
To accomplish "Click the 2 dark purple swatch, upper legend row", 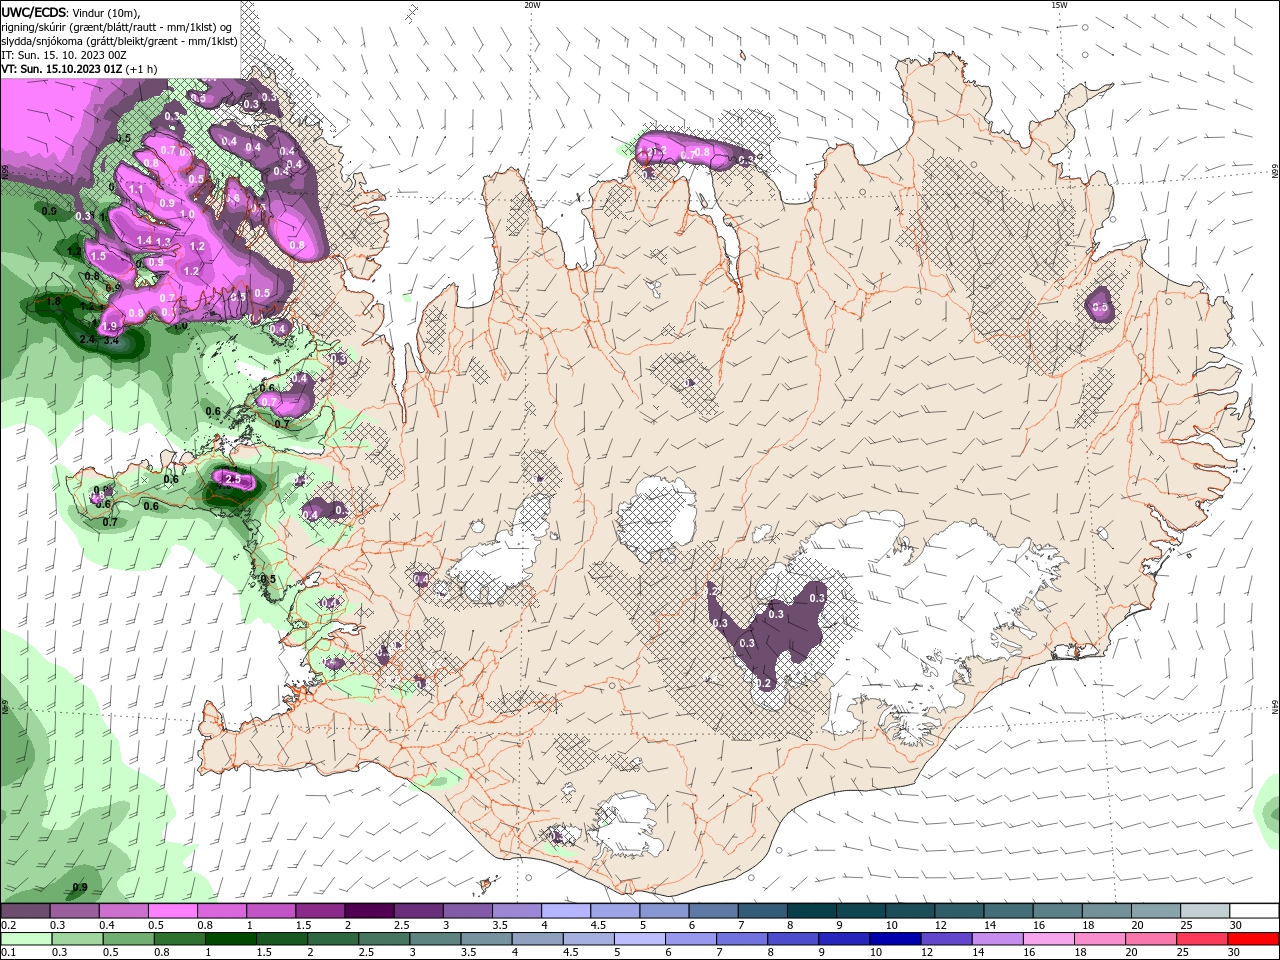I will click(x=369, y=911).
